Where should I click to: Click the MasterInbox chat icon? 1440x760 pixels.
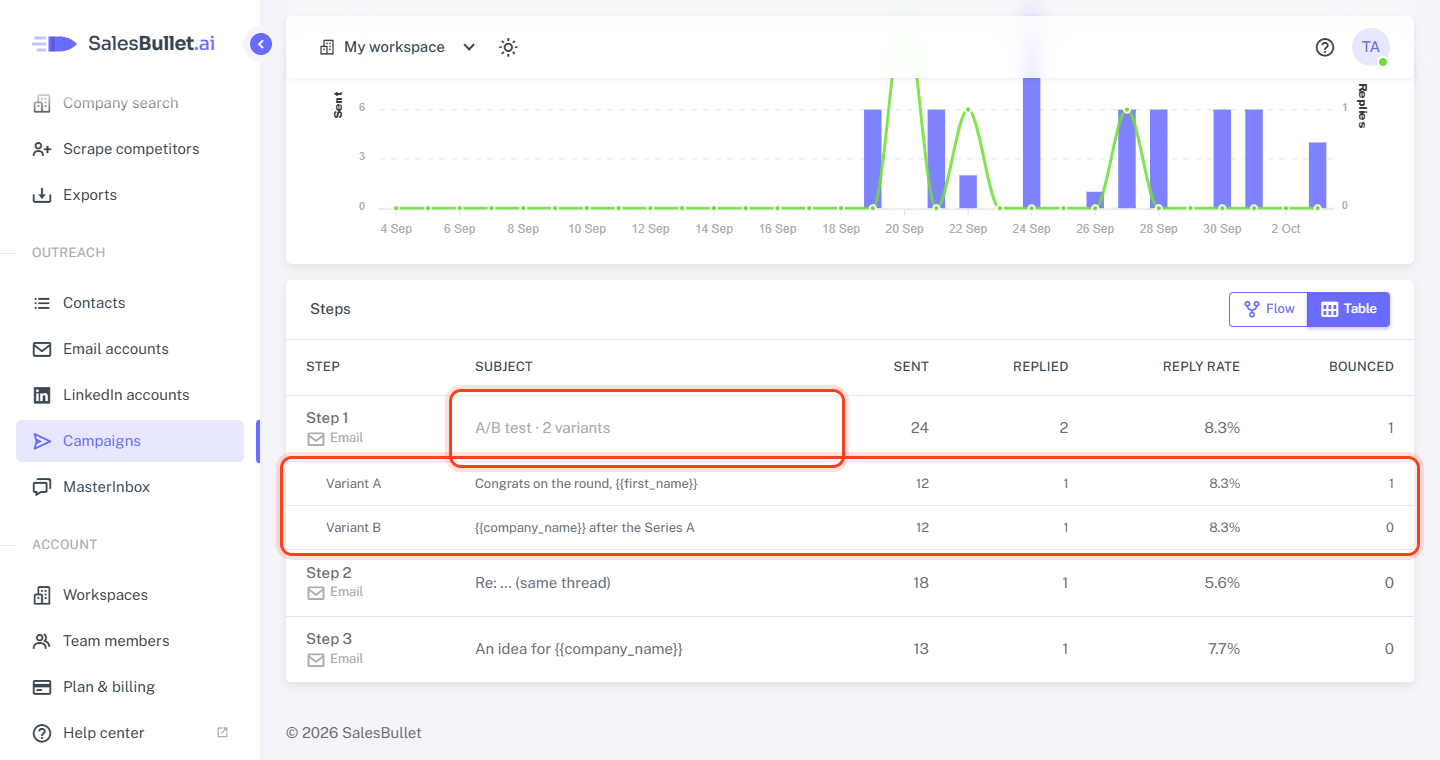pos(42,487)
